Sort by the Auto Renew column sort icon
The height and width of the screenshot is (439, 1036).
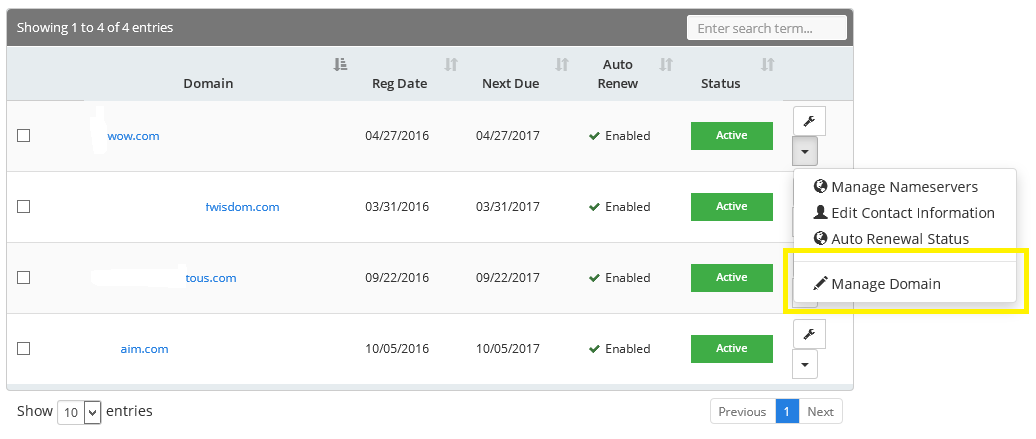666,64
